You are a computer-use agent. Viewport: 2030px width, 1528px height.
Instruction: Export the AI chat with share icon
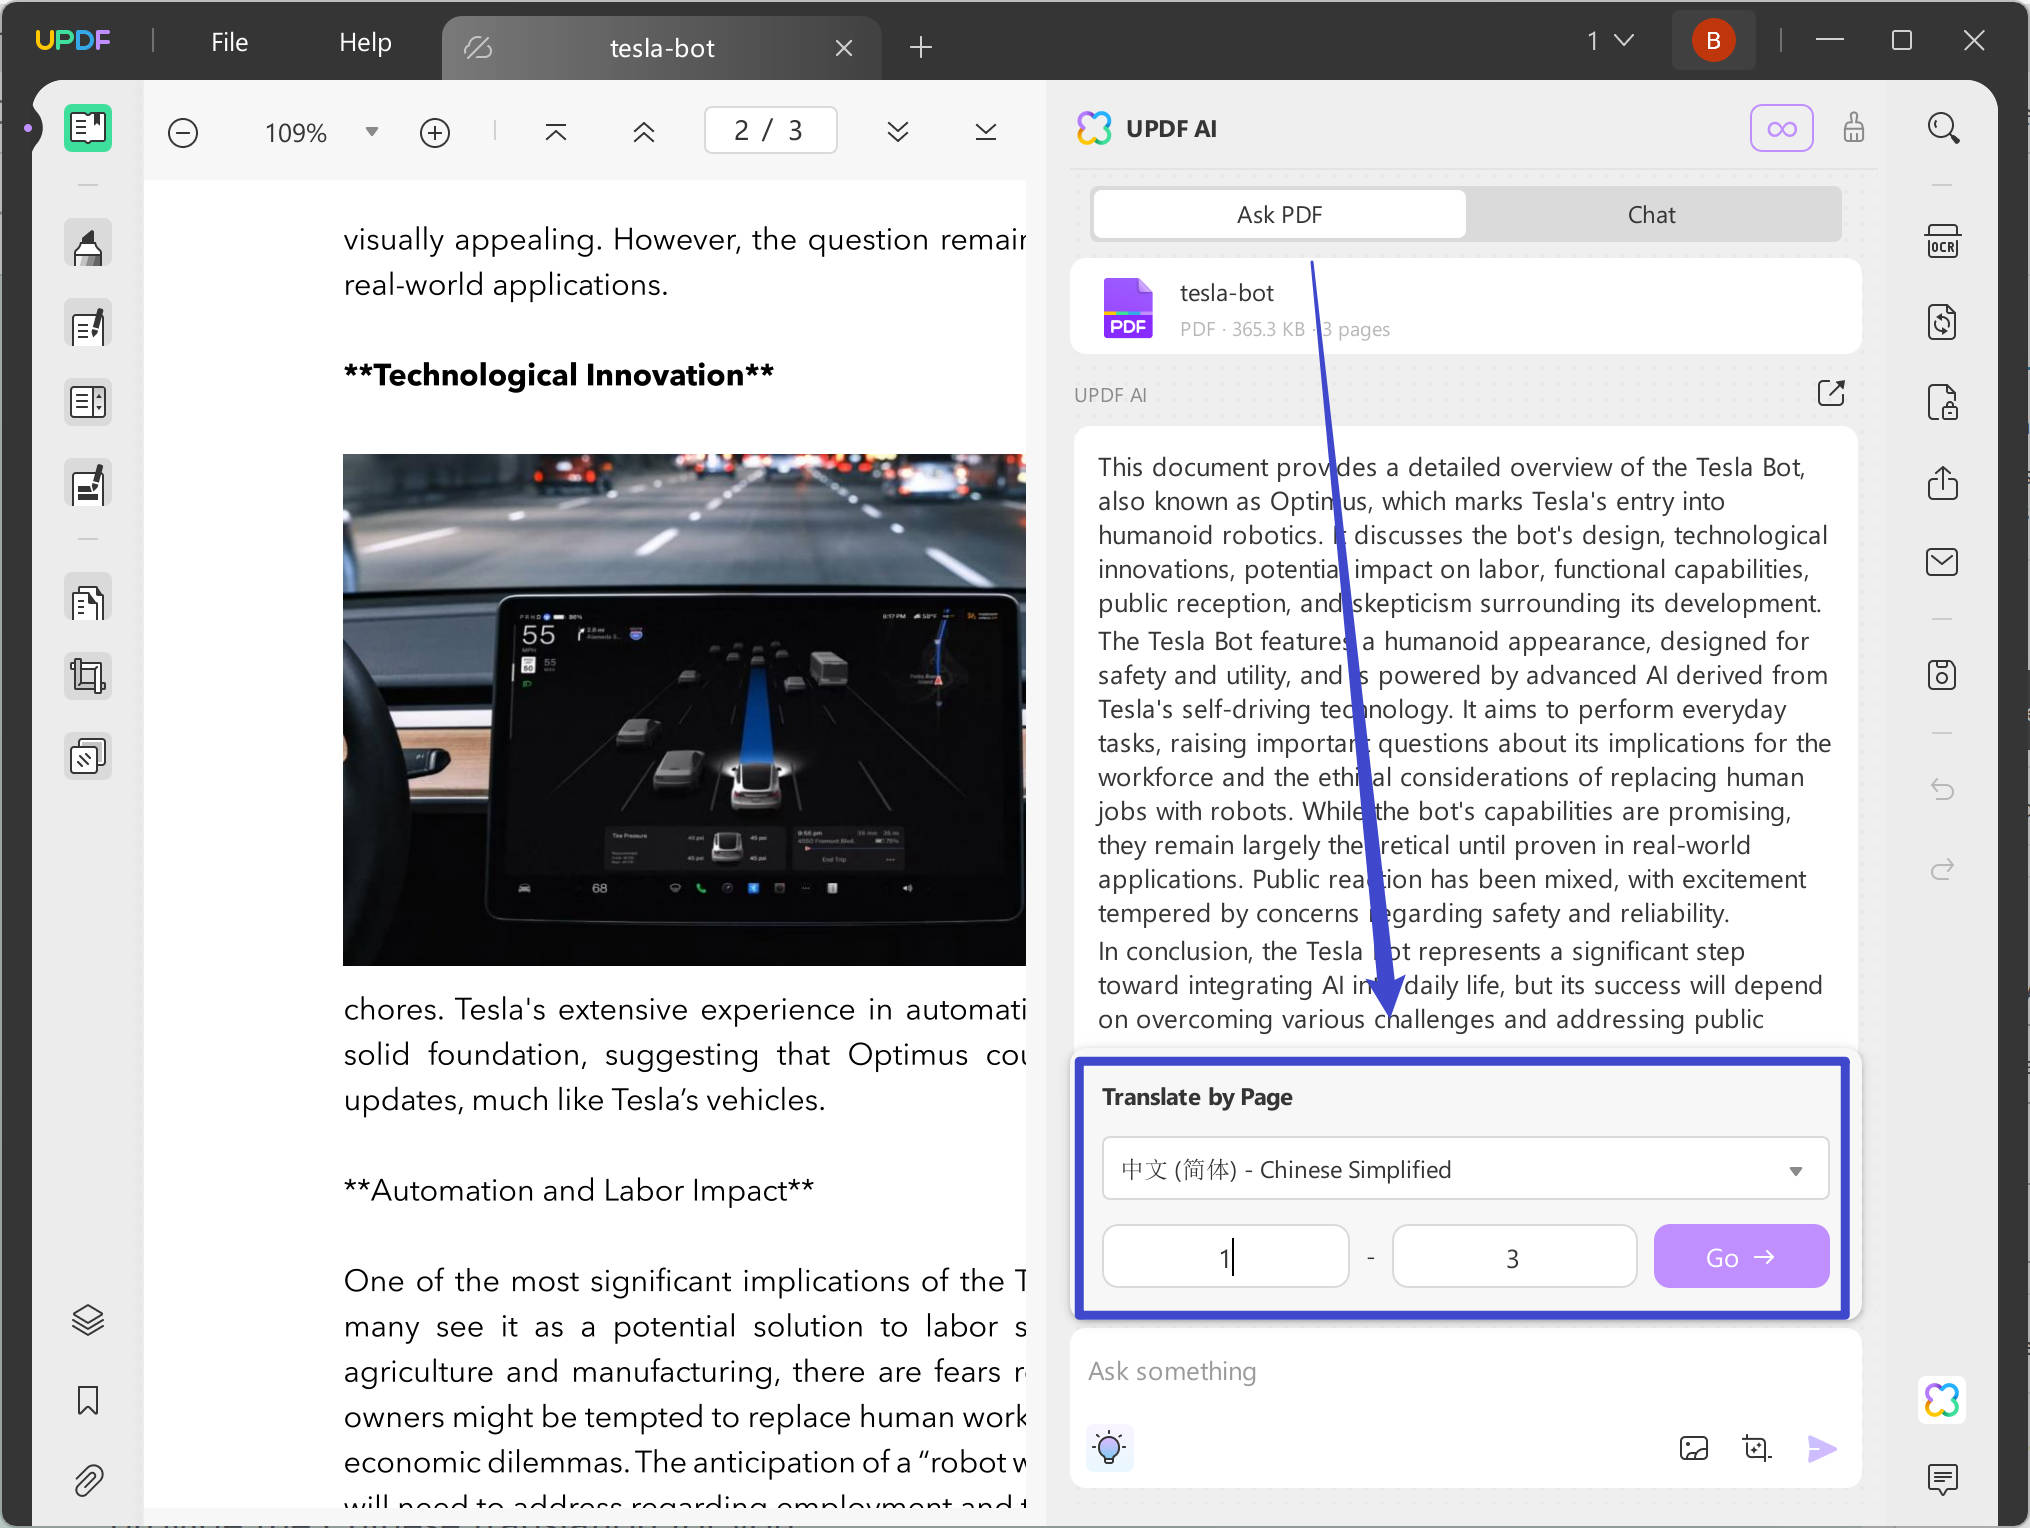point(1830,393)
